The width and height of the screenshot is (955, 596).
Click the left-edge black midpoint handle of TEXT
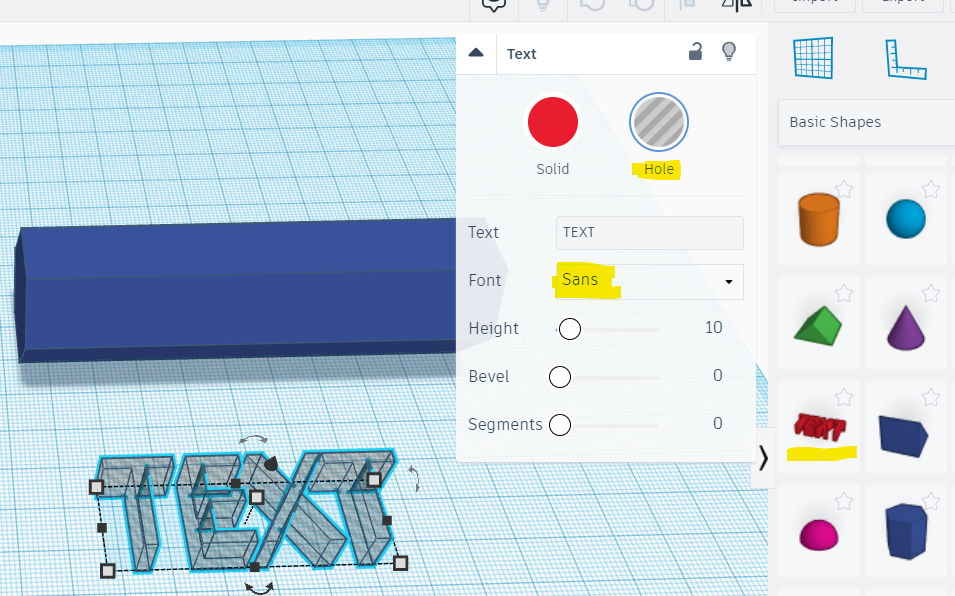102,528
